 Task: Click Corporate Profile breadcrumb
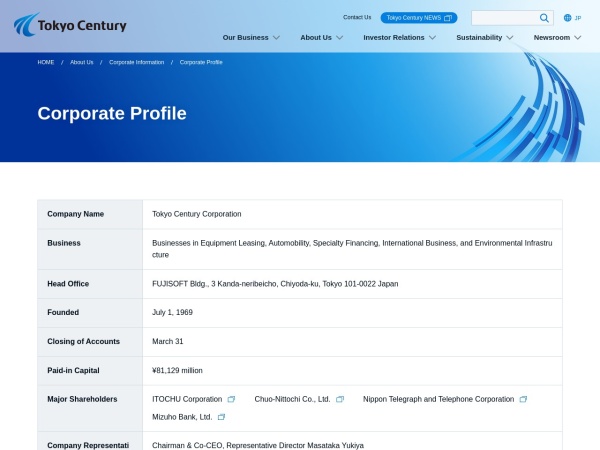coord(201,62)
